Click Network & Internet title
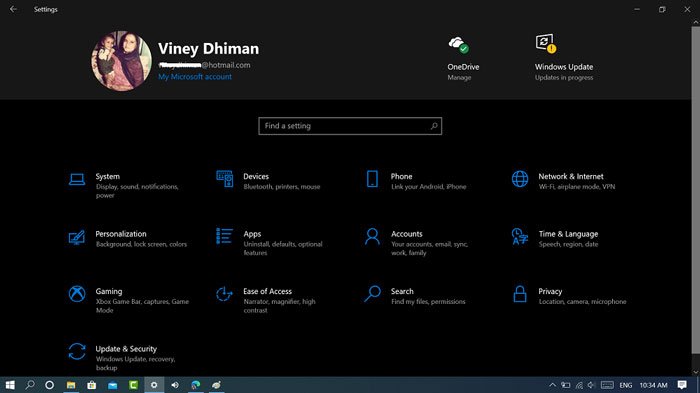 [571, 176]
